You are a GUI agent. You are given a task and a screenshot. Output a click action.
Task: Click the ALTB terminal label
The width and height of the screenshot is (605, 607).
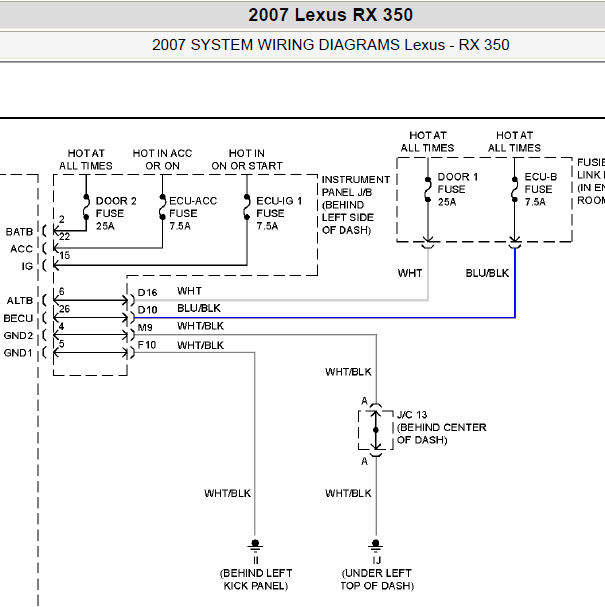(x=20, y=301)
